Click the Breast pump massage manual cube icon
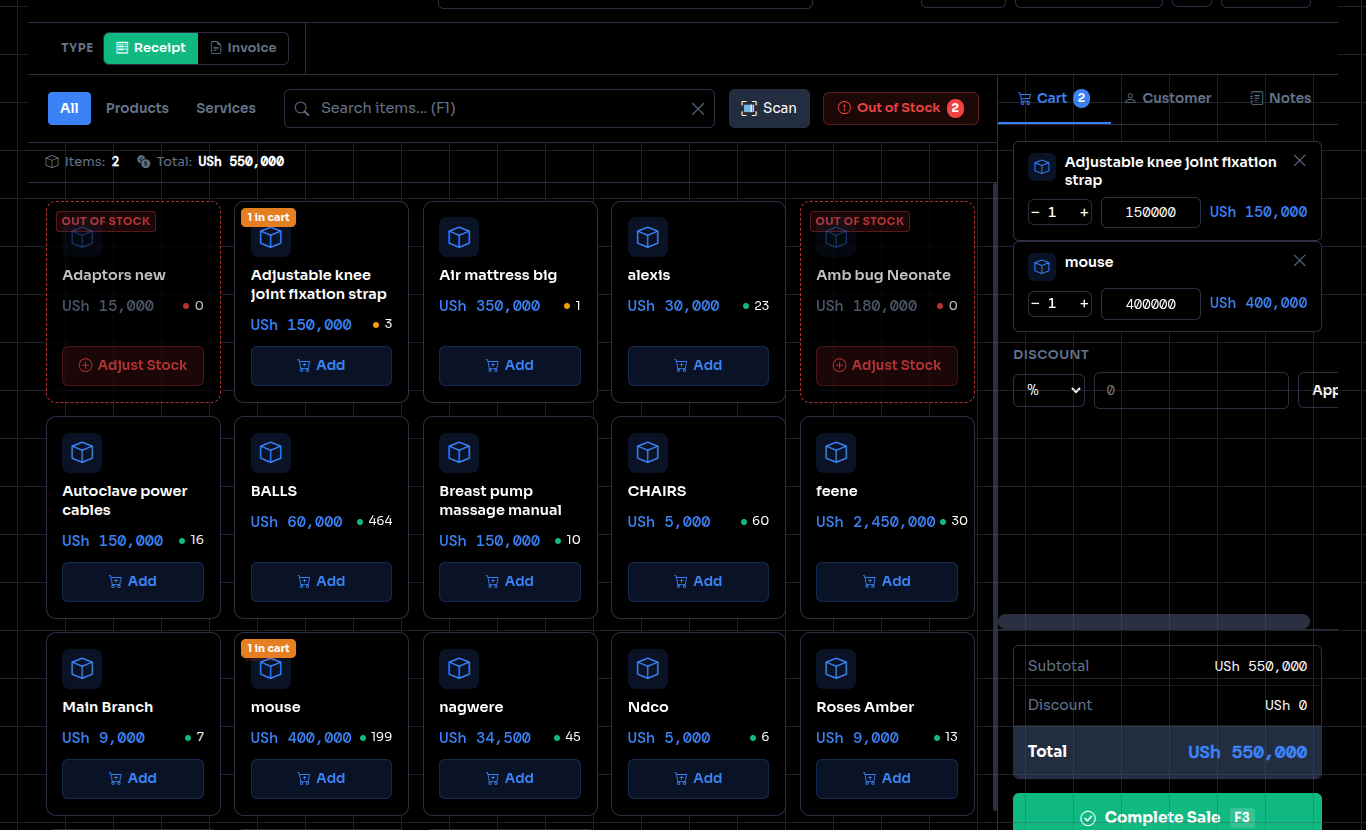Viewport: 1366px width, 830px height. pyautogui.click(x=459, y=453)
